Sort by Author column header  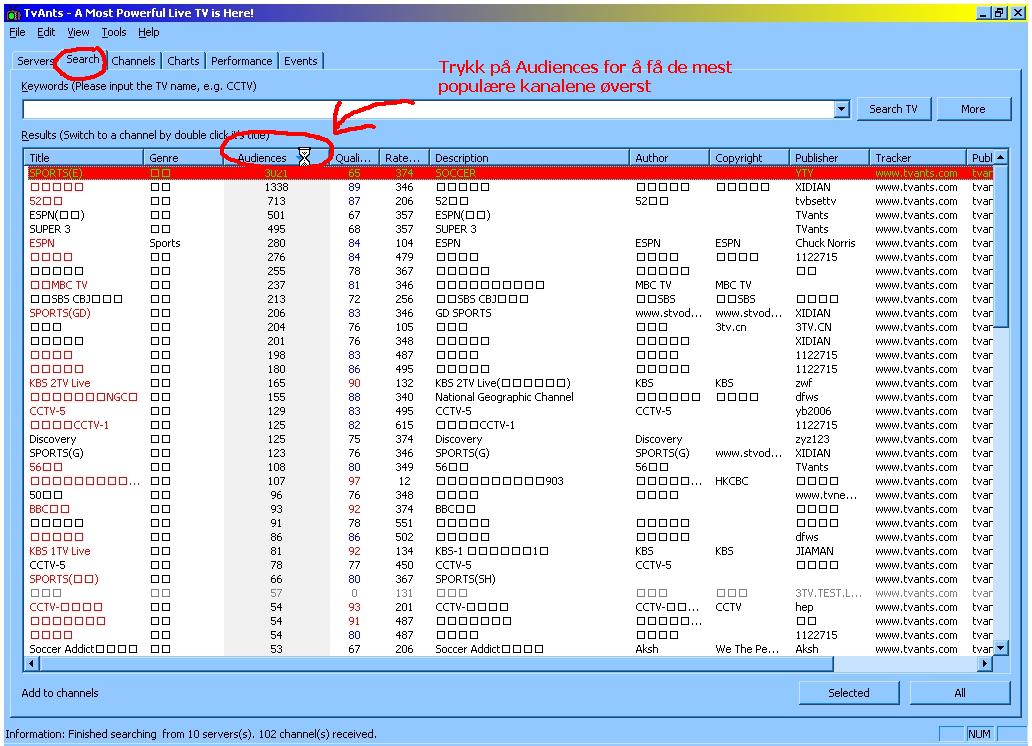669,158
